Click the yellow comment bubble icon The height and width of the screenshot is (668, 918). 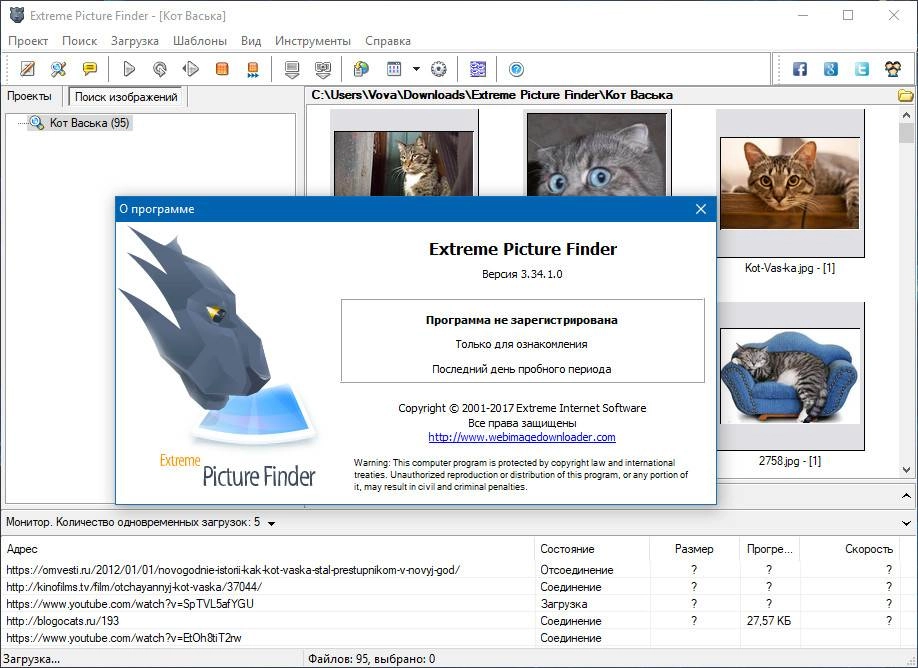pos(90,69)
